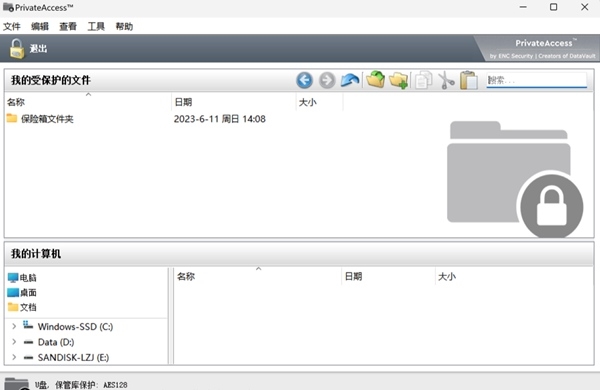Open the 文件 menu
600x390 pixels.
point(12,26)
